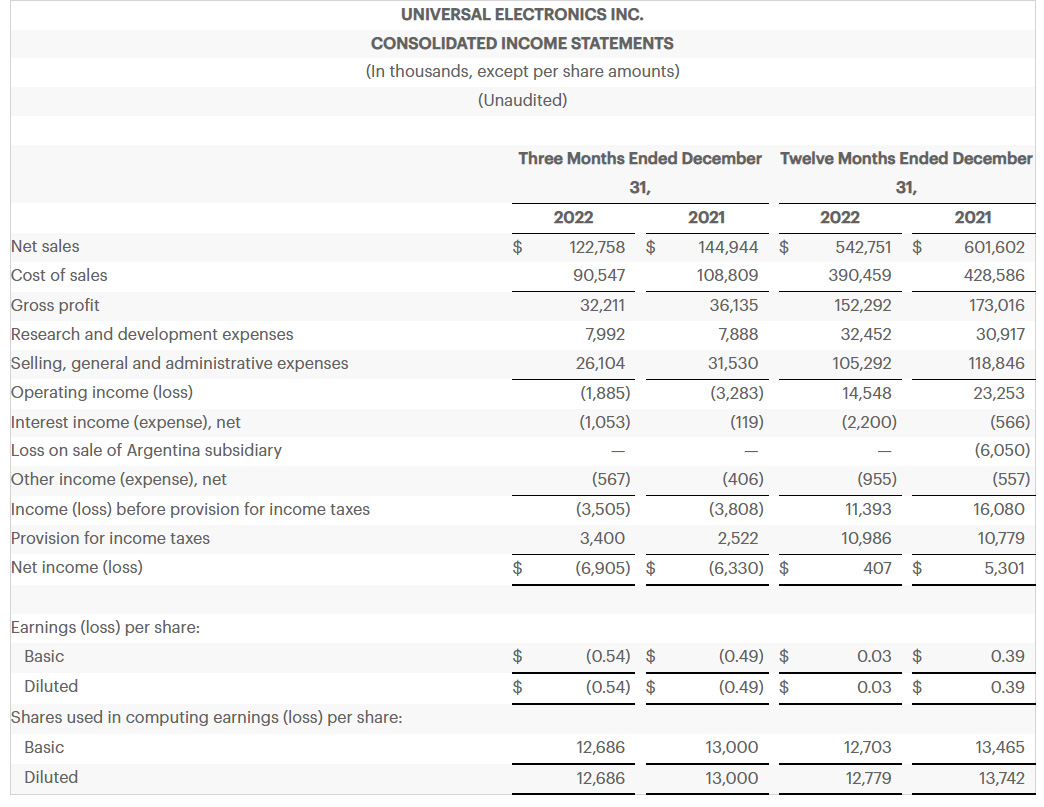Select the 'Net sales' row label
Viewport: 1044px width, 807px height.
[45, 246]
